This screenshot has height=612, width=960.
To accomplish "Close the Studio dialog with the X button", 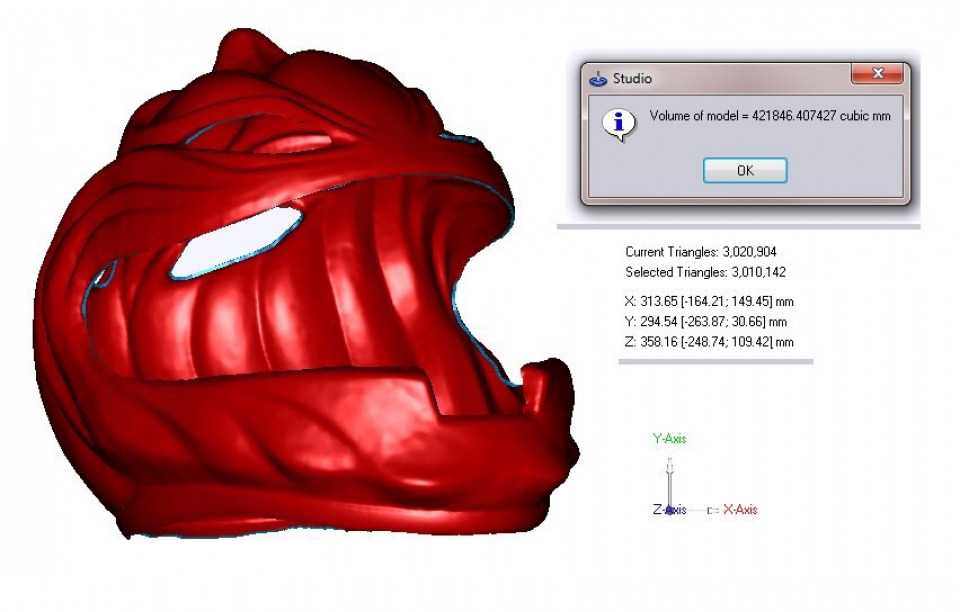I will (877, 73).
